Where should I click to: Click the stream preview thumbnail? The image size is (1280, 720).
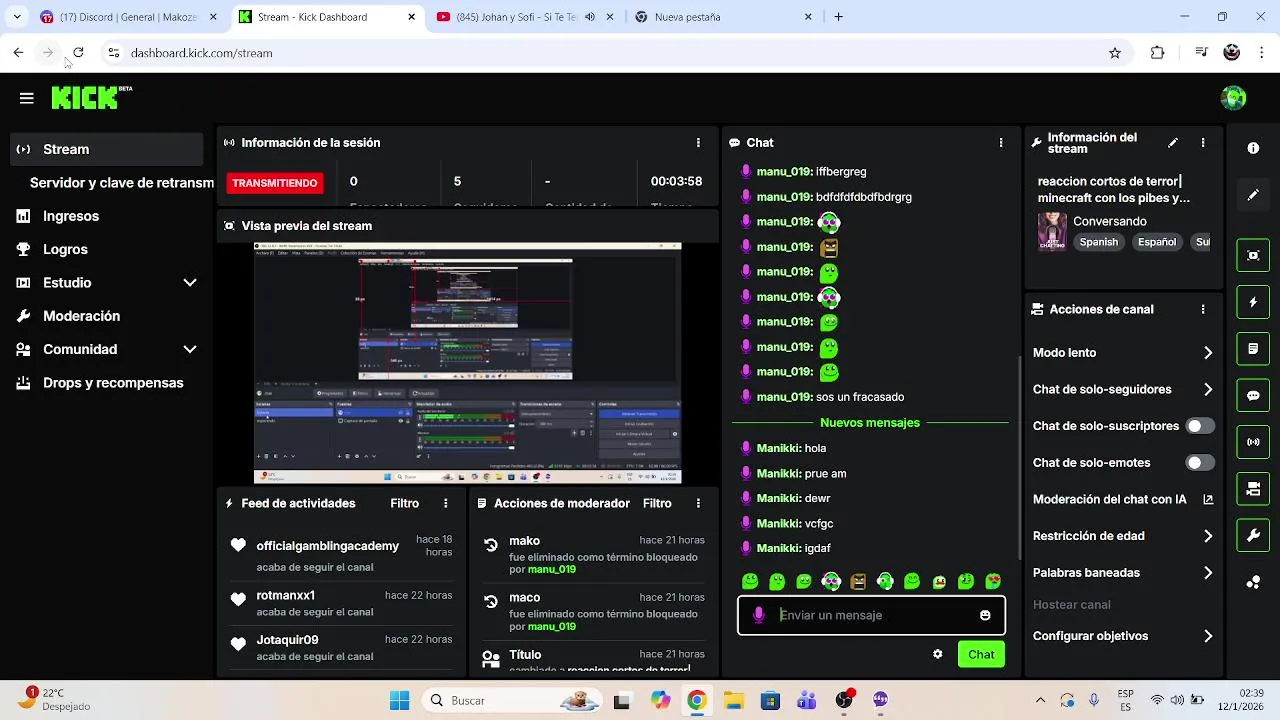tap(467, 363)
